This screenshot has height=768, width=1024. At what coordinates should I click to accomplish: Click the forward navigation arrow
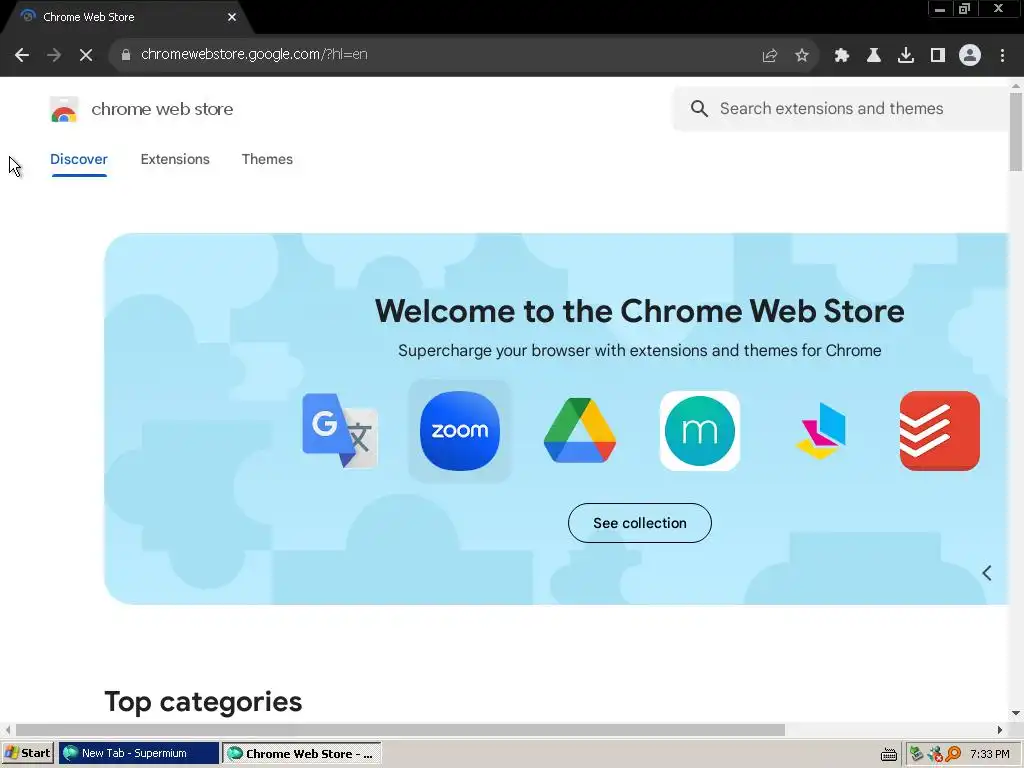tap(54, 55)
